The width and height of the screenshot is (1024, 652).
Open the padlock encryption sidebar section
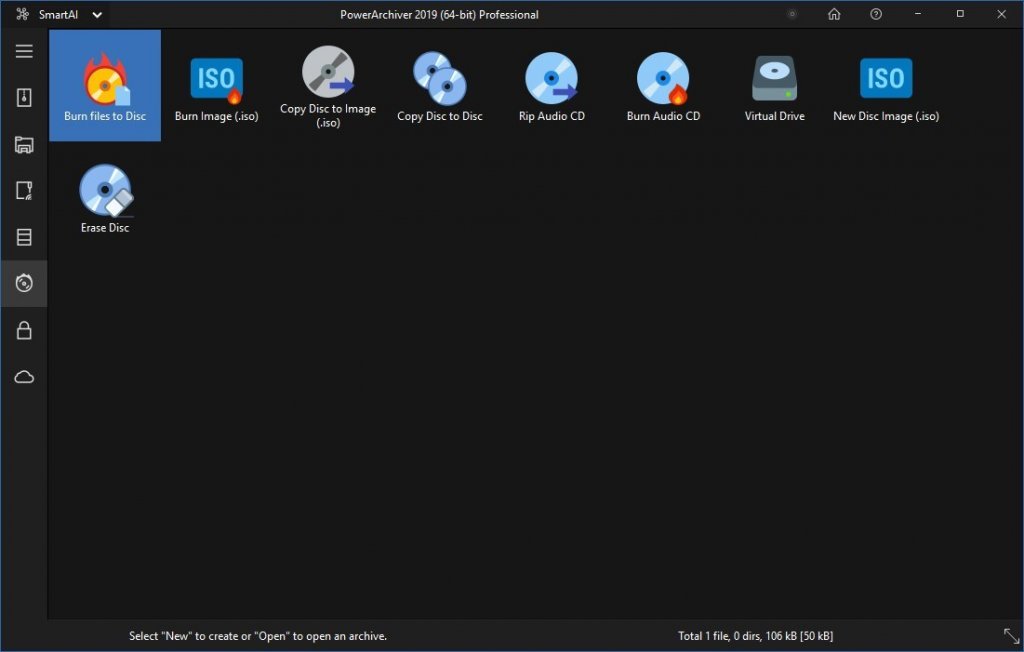click(x=24, y=330)
